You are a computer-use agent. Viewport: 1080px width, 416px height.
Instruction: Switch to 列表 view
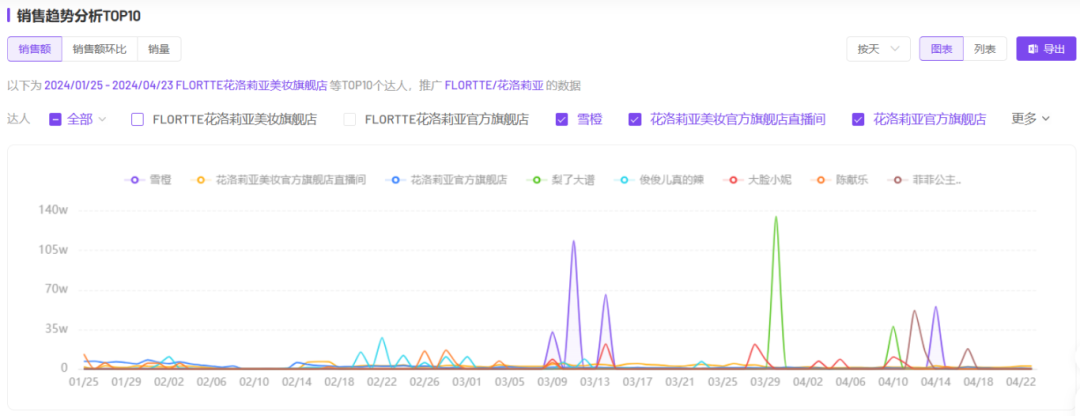(x=984, y=49)
